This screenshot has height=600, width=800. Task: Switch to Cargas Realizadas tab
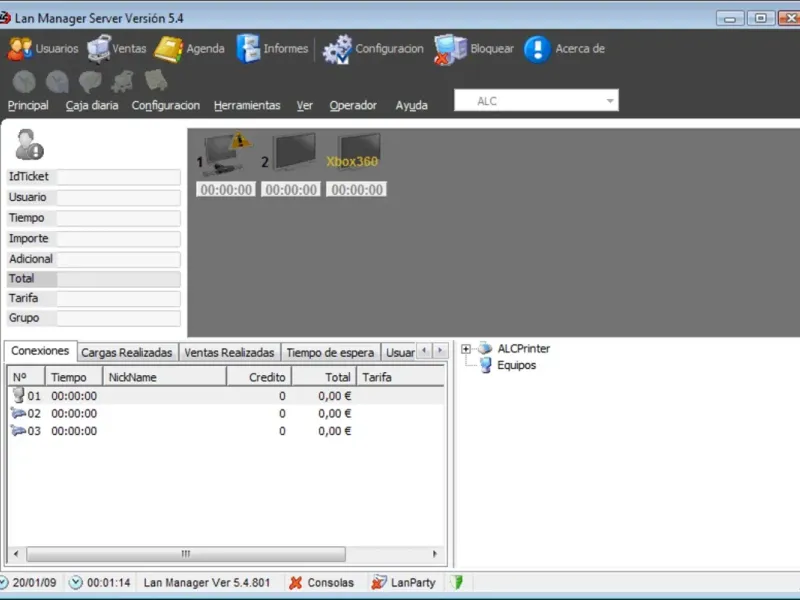[x=128, y=352]
